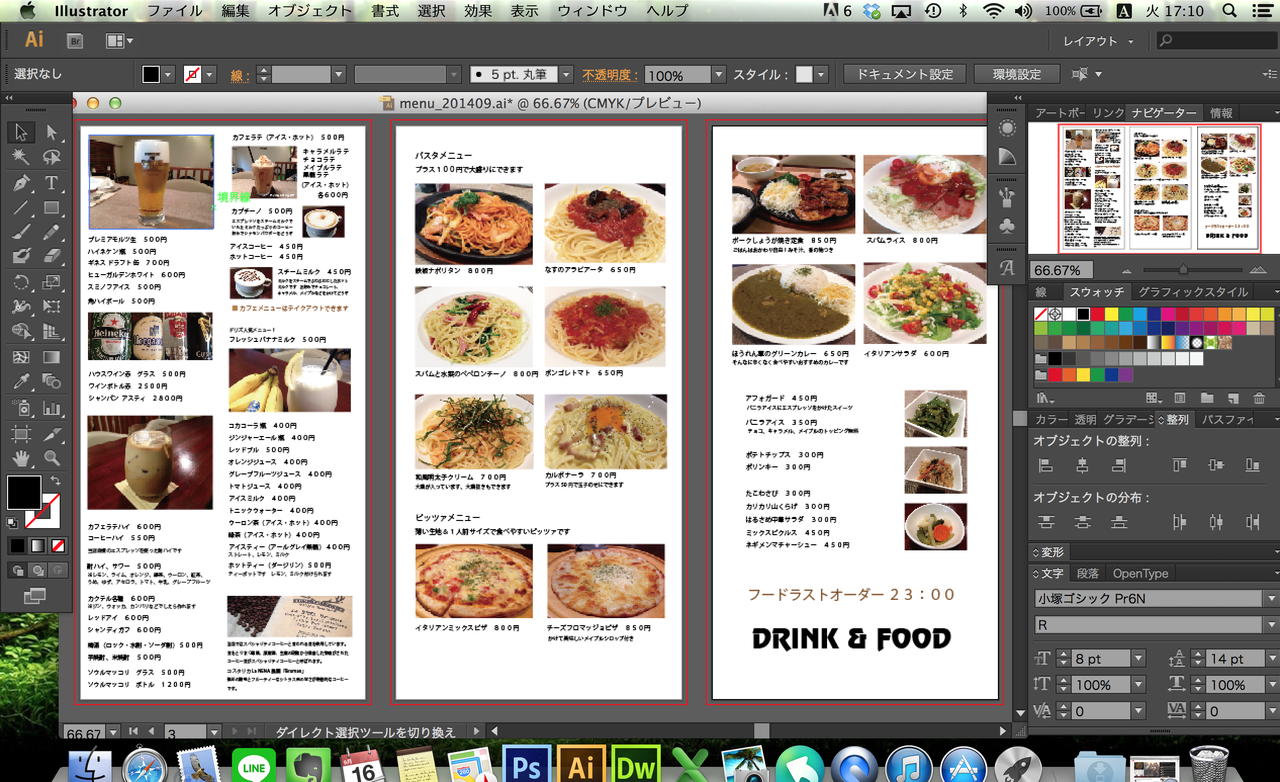Reset to default fill and stroke
The image size is (1280, 782).
13,522
